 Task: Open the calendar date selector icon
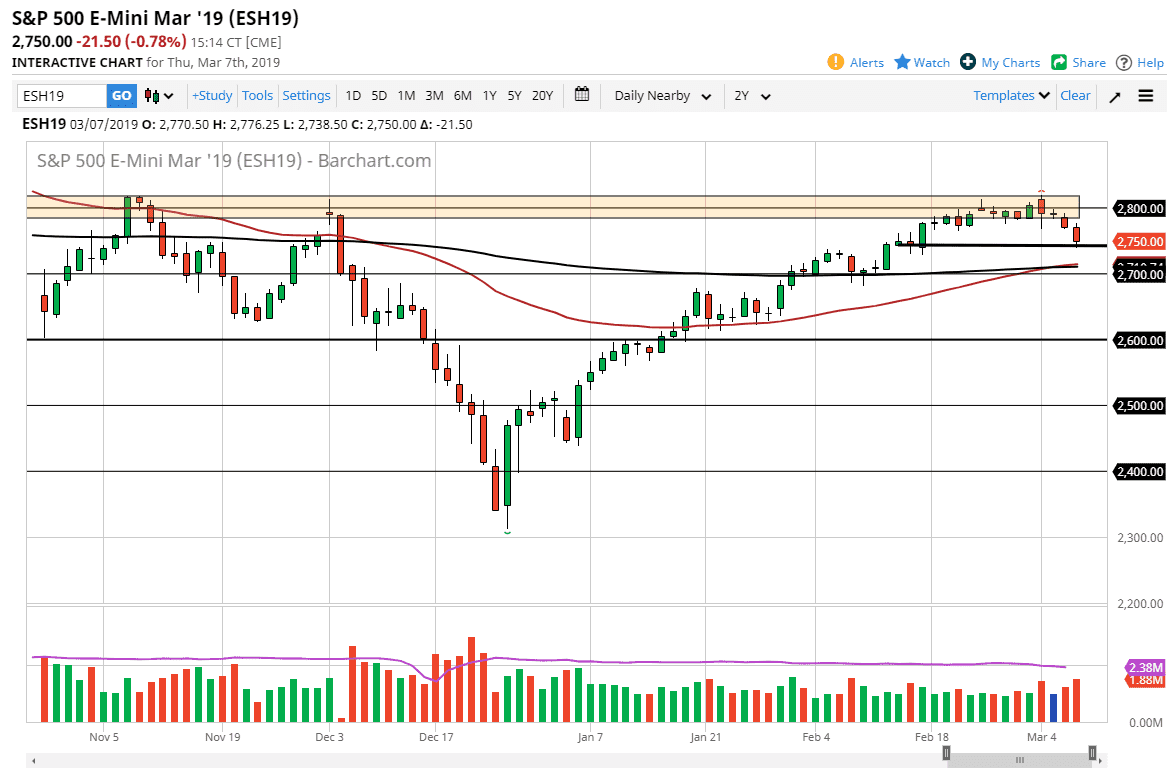(581, 95)
